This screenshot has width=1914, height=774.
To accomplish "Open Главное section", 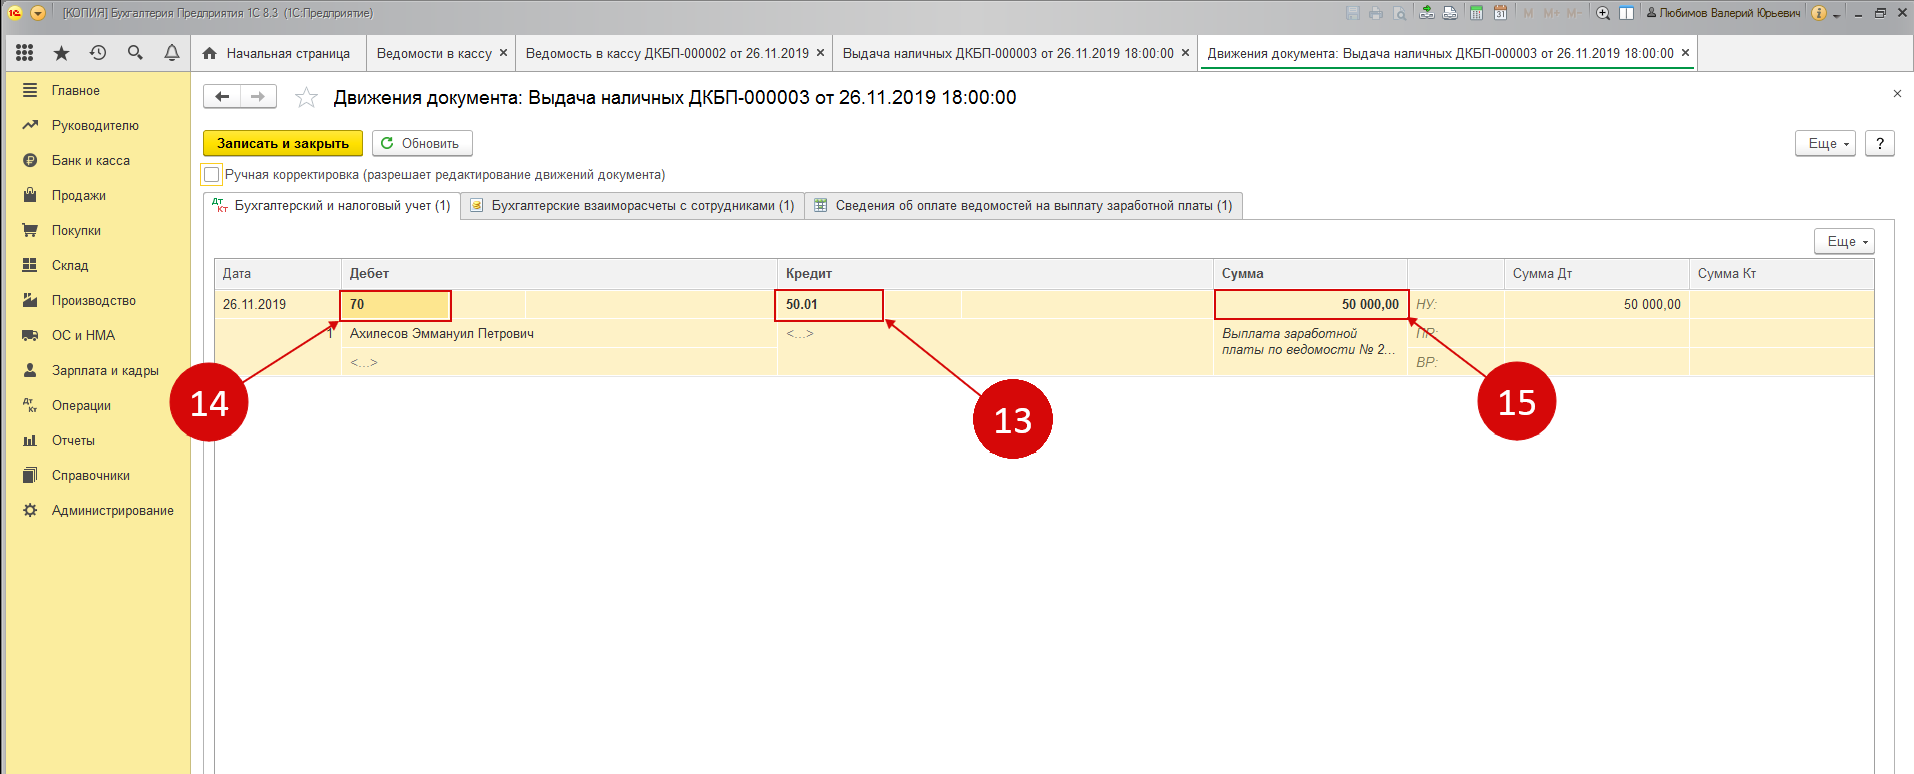I will tap(96, 90).
